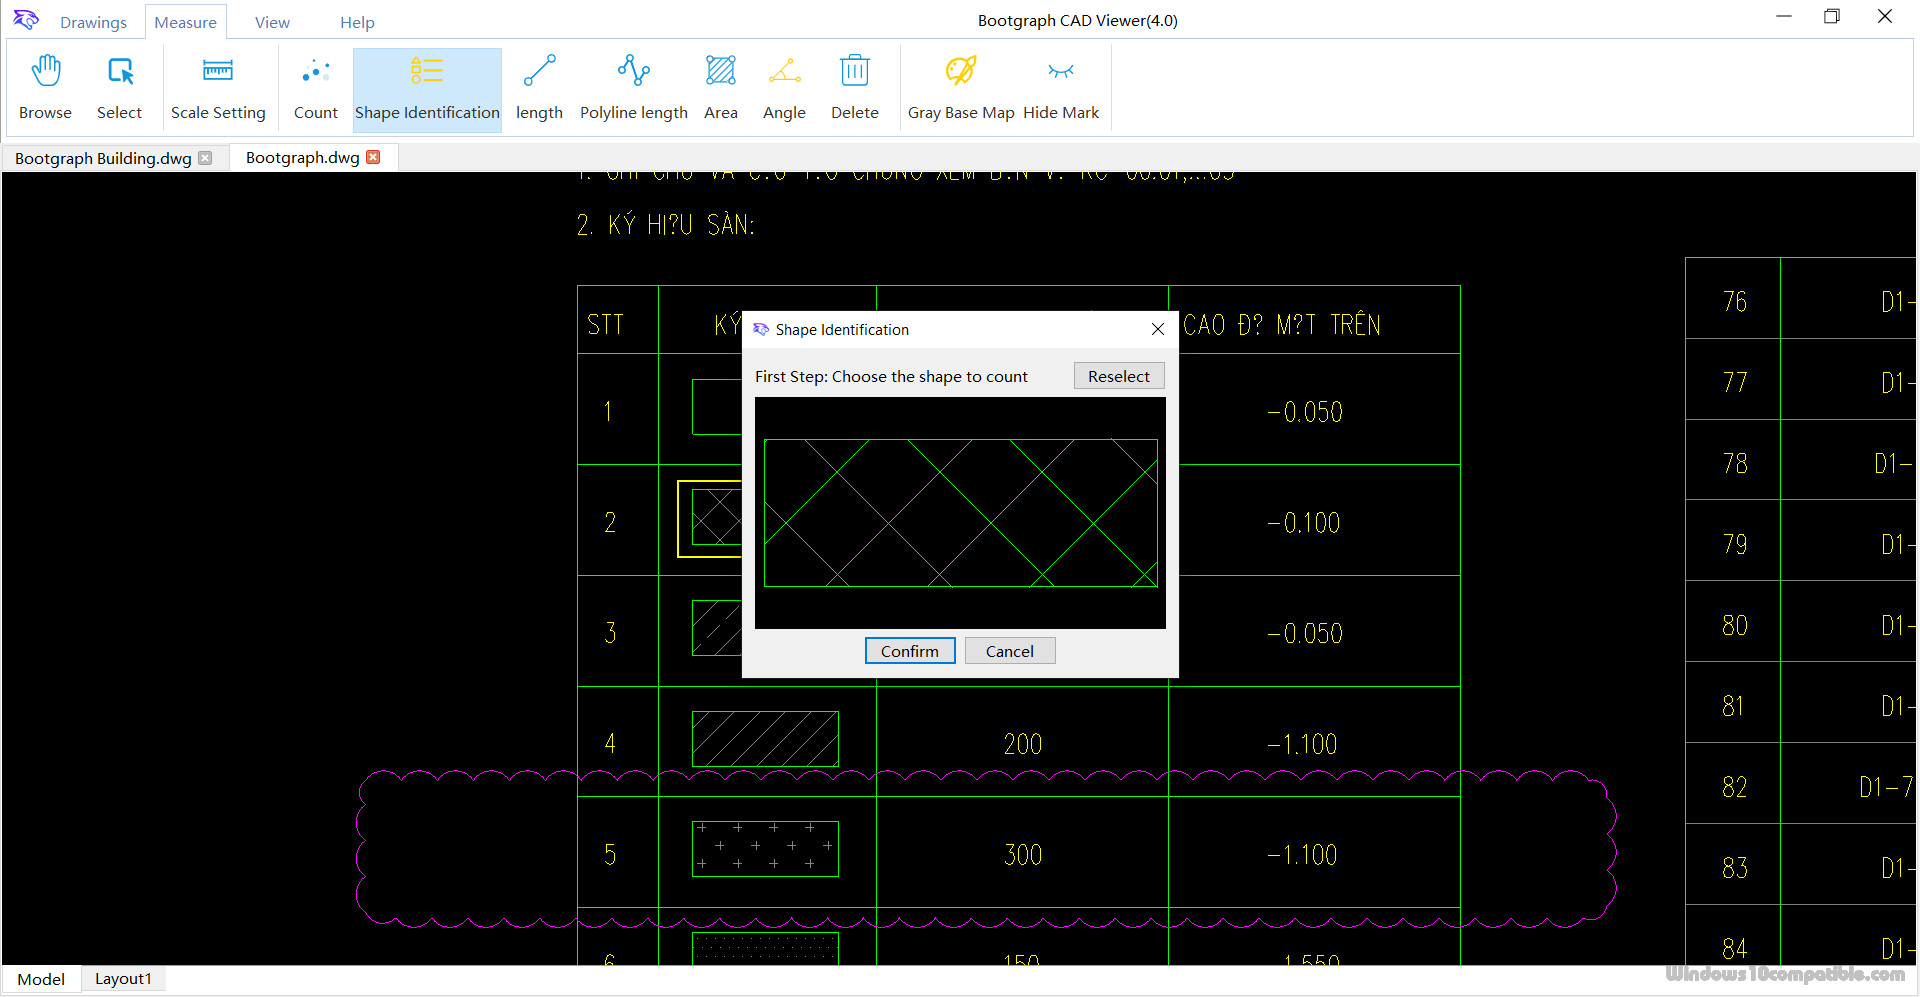
Task: Cancel the shape identification dialog
Action: tap(1009, 651)
